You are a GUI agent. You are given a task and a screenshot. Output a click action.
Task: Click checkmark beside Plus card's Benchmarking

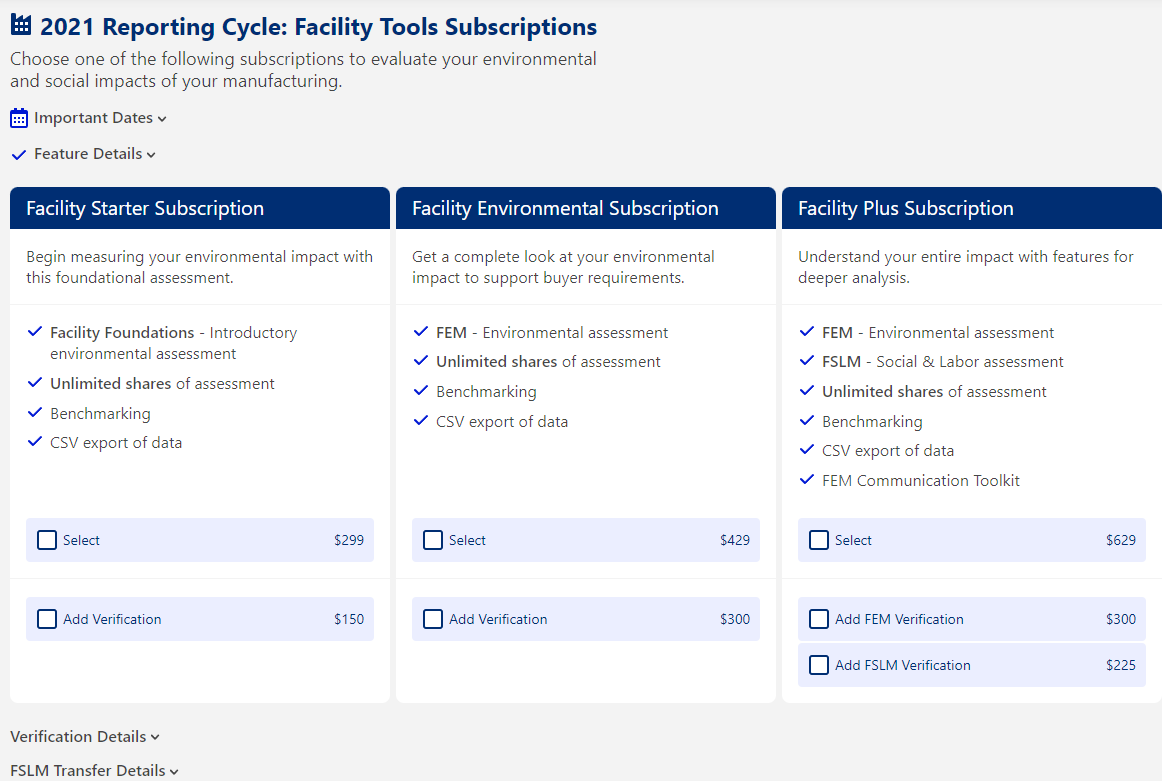[x=807, y=420]
